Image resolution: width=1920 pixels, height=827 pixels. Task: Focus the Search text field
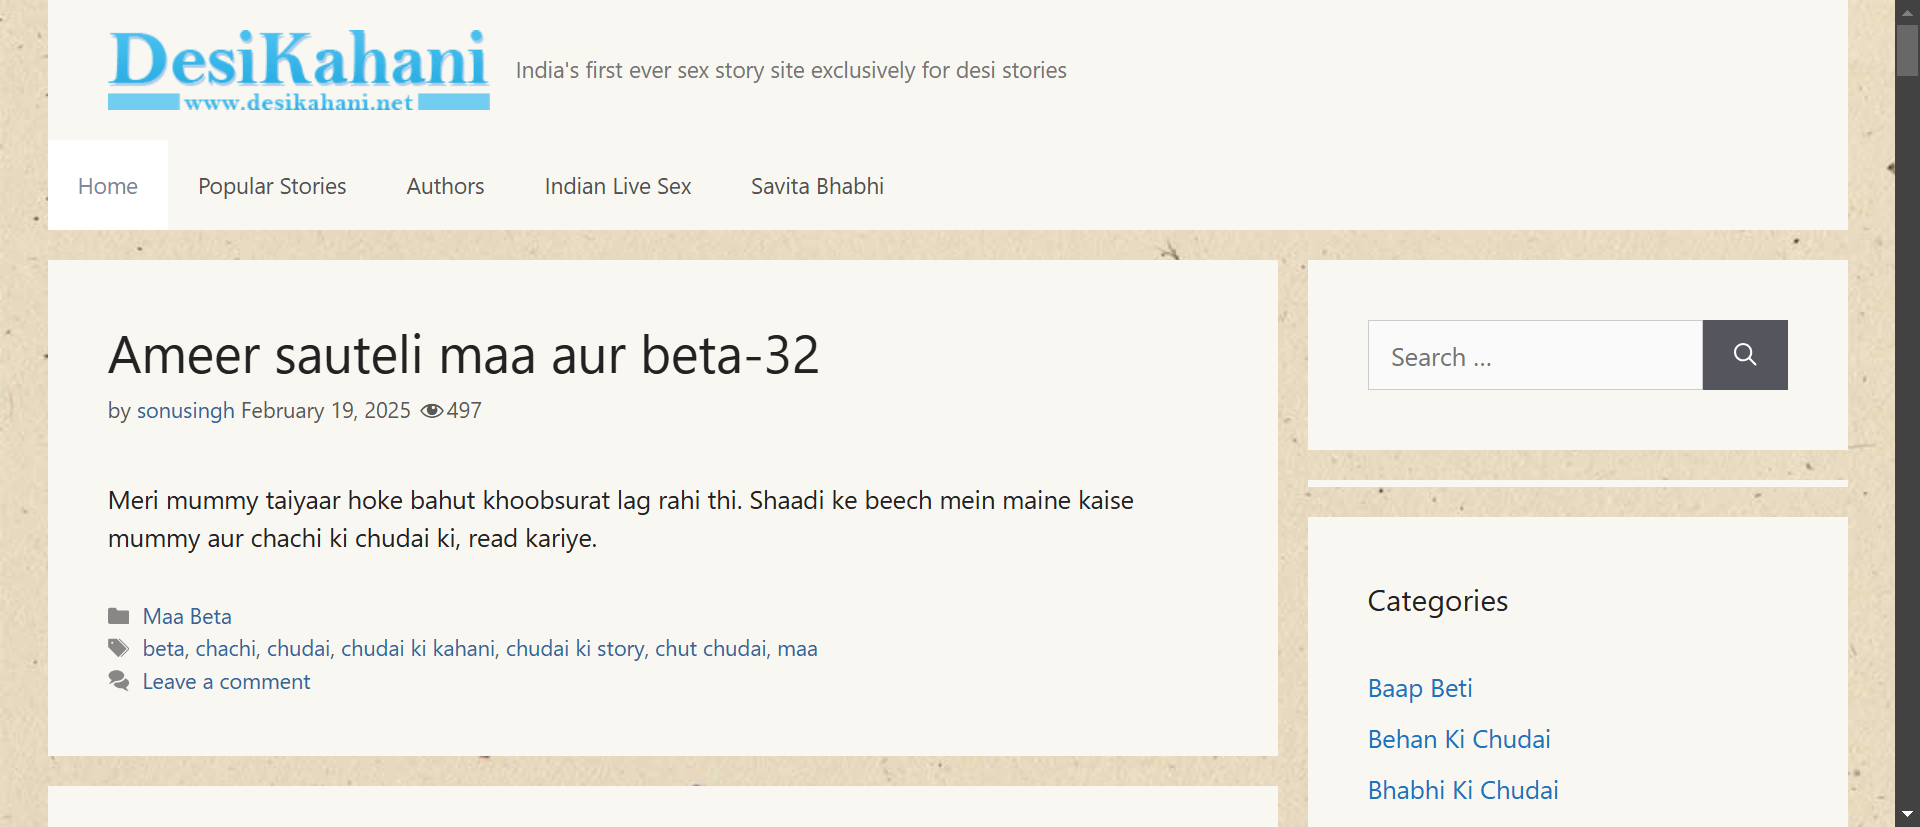(x=1534, y=356)
